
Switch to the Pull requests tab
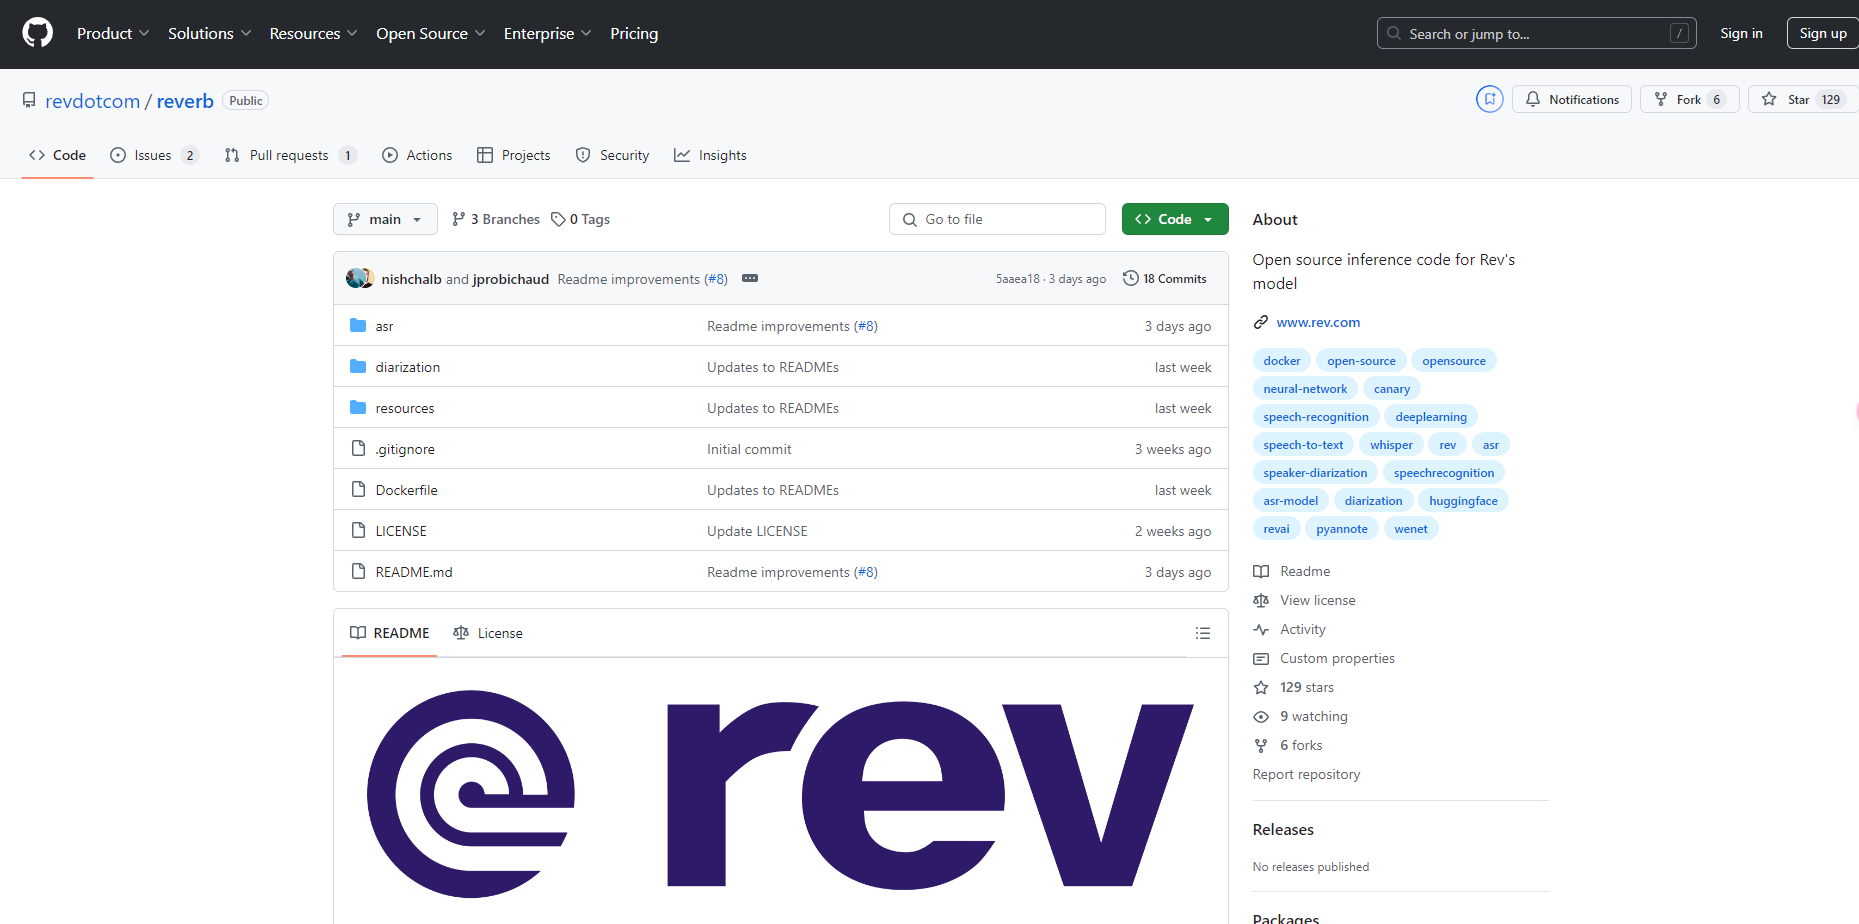(290, 155)
